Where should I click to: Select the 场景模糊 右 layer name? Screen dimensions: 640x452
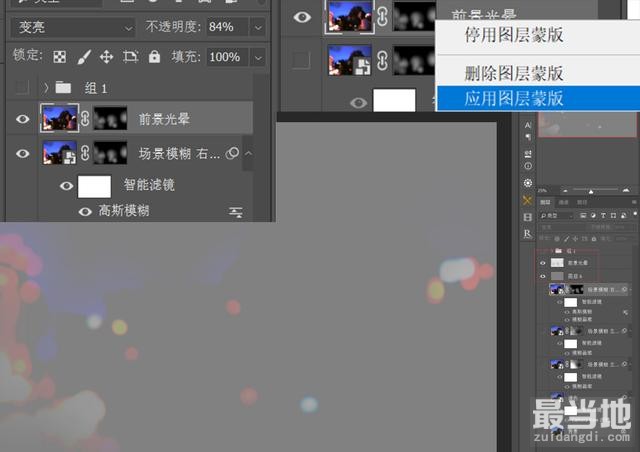[x=180, y=154]
